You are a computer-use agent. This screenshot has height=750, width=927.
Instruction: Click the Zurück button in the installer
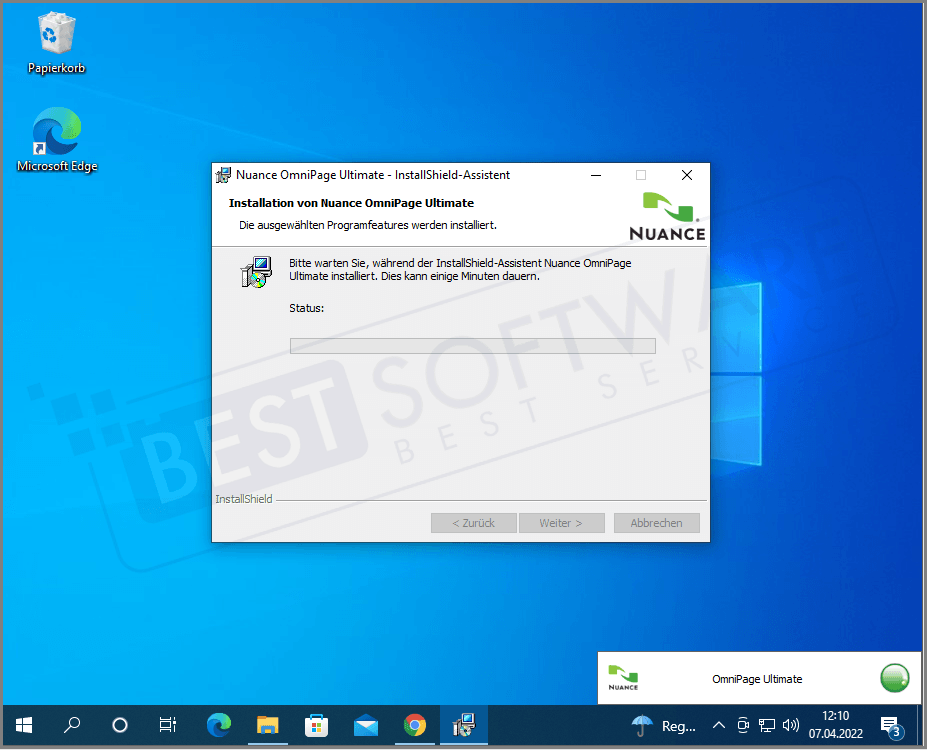click(x=473, y=522)
